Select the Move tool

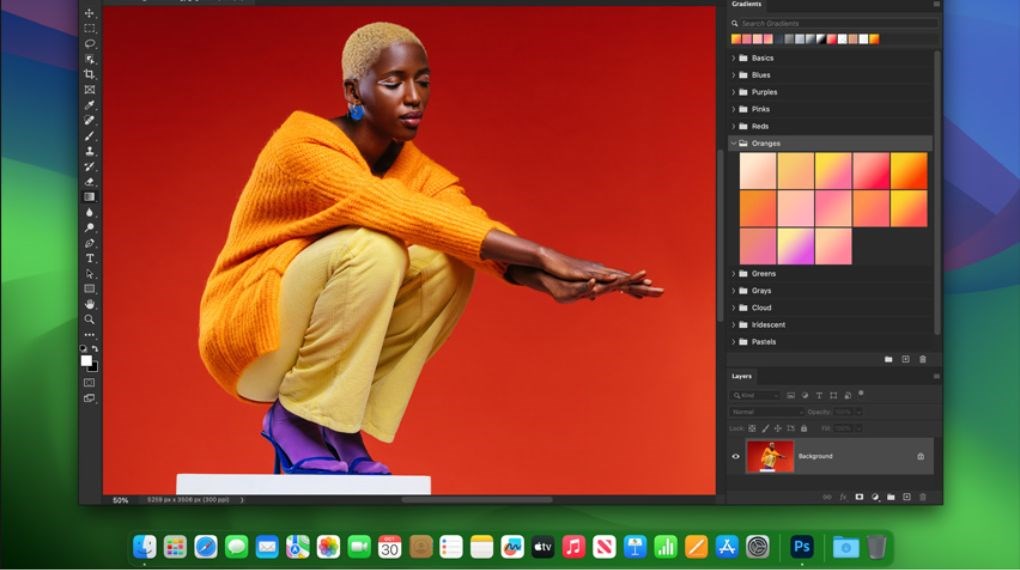point(90,13)
